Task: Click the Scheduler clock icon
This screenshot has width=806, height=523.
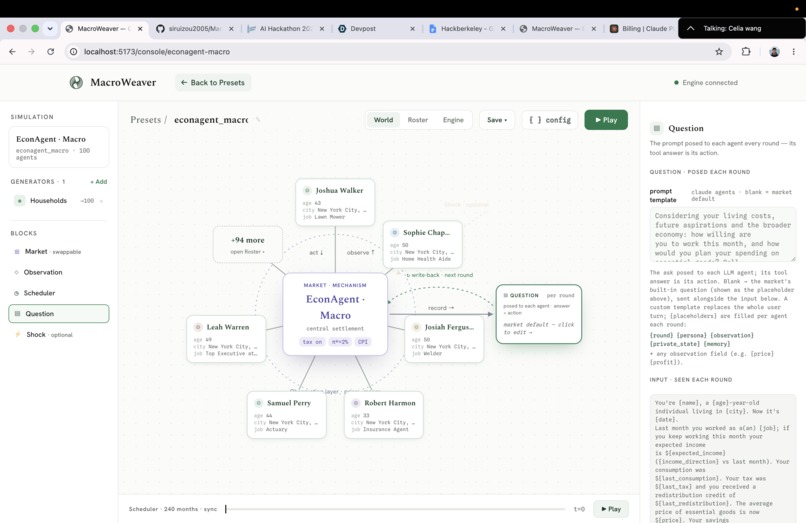Action: pos(16,293)
